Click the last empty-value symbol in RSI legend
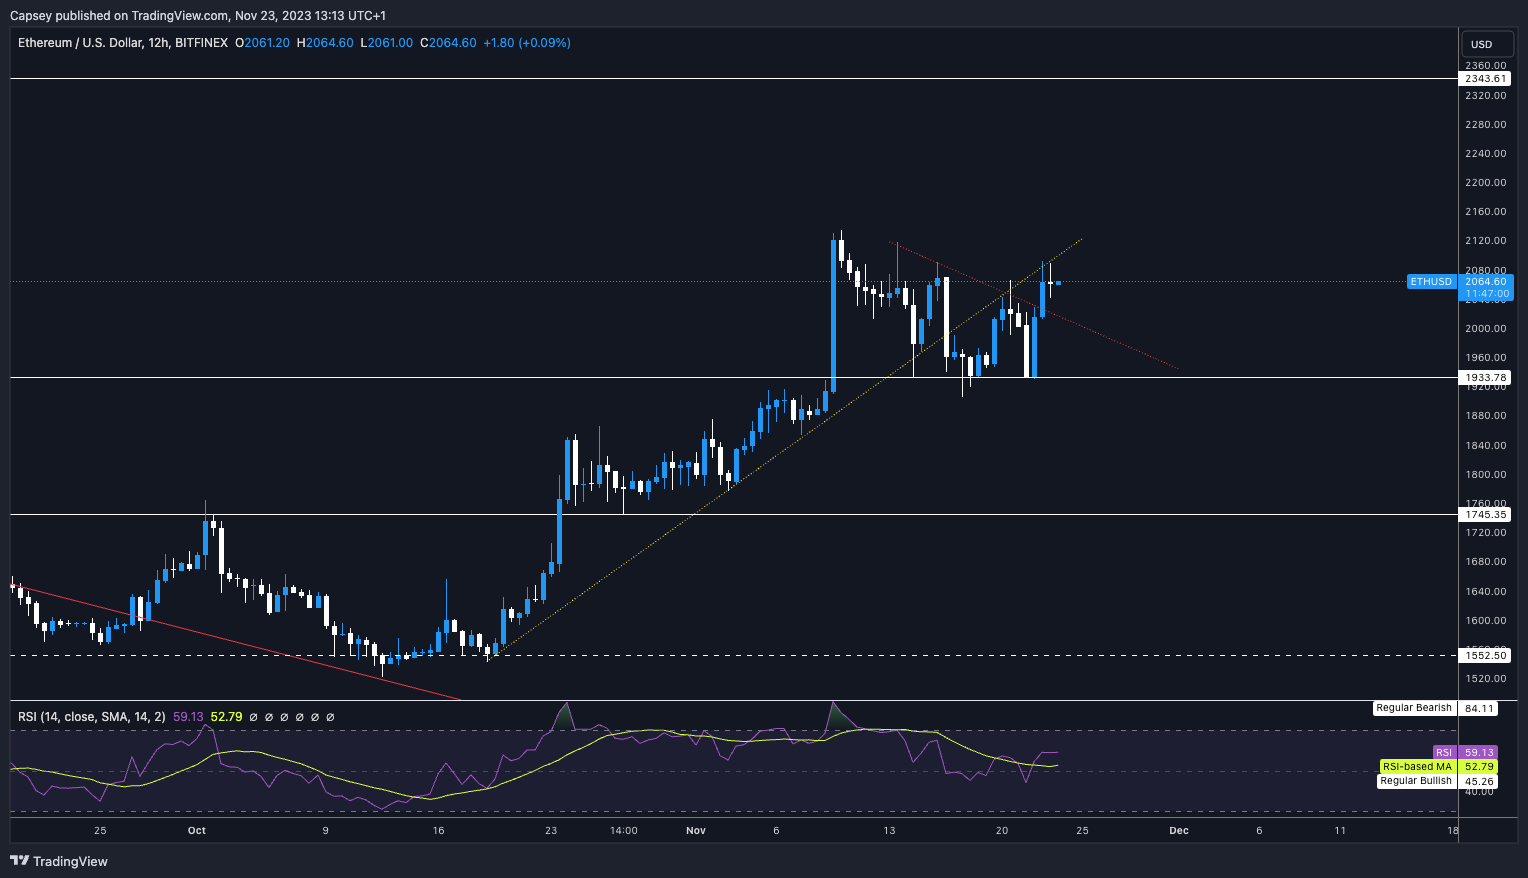Image resolution: width=1528 pixels, height=878 pixels. point(330,717)
